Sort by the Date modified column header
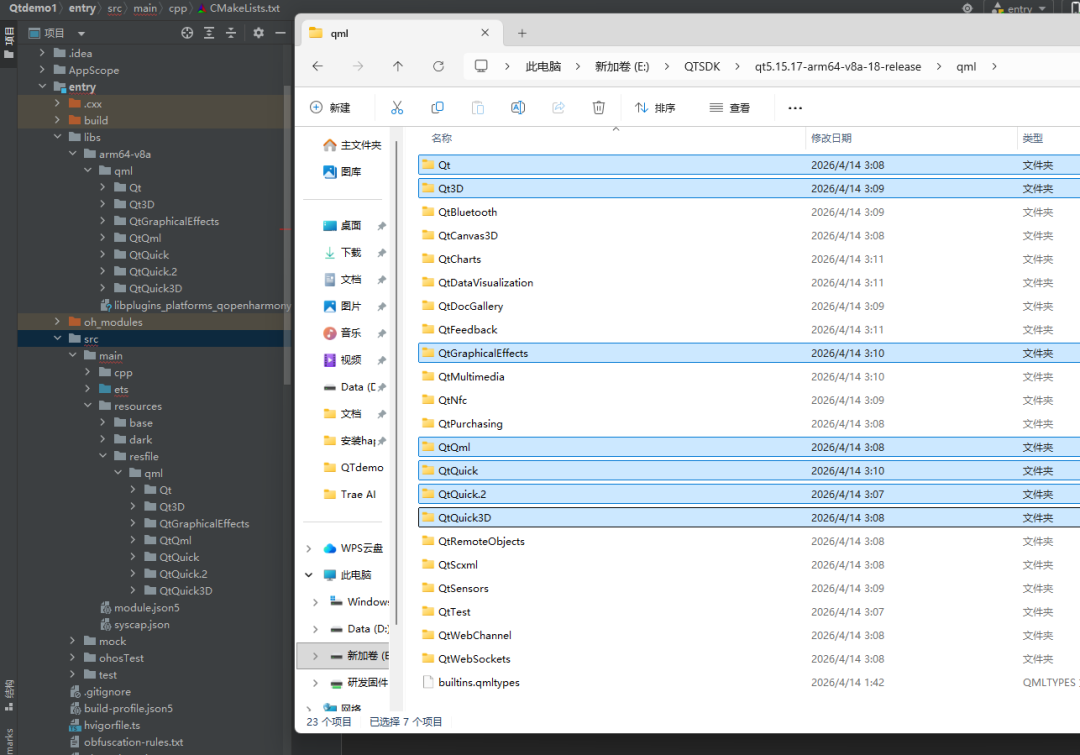 point(831,138)
